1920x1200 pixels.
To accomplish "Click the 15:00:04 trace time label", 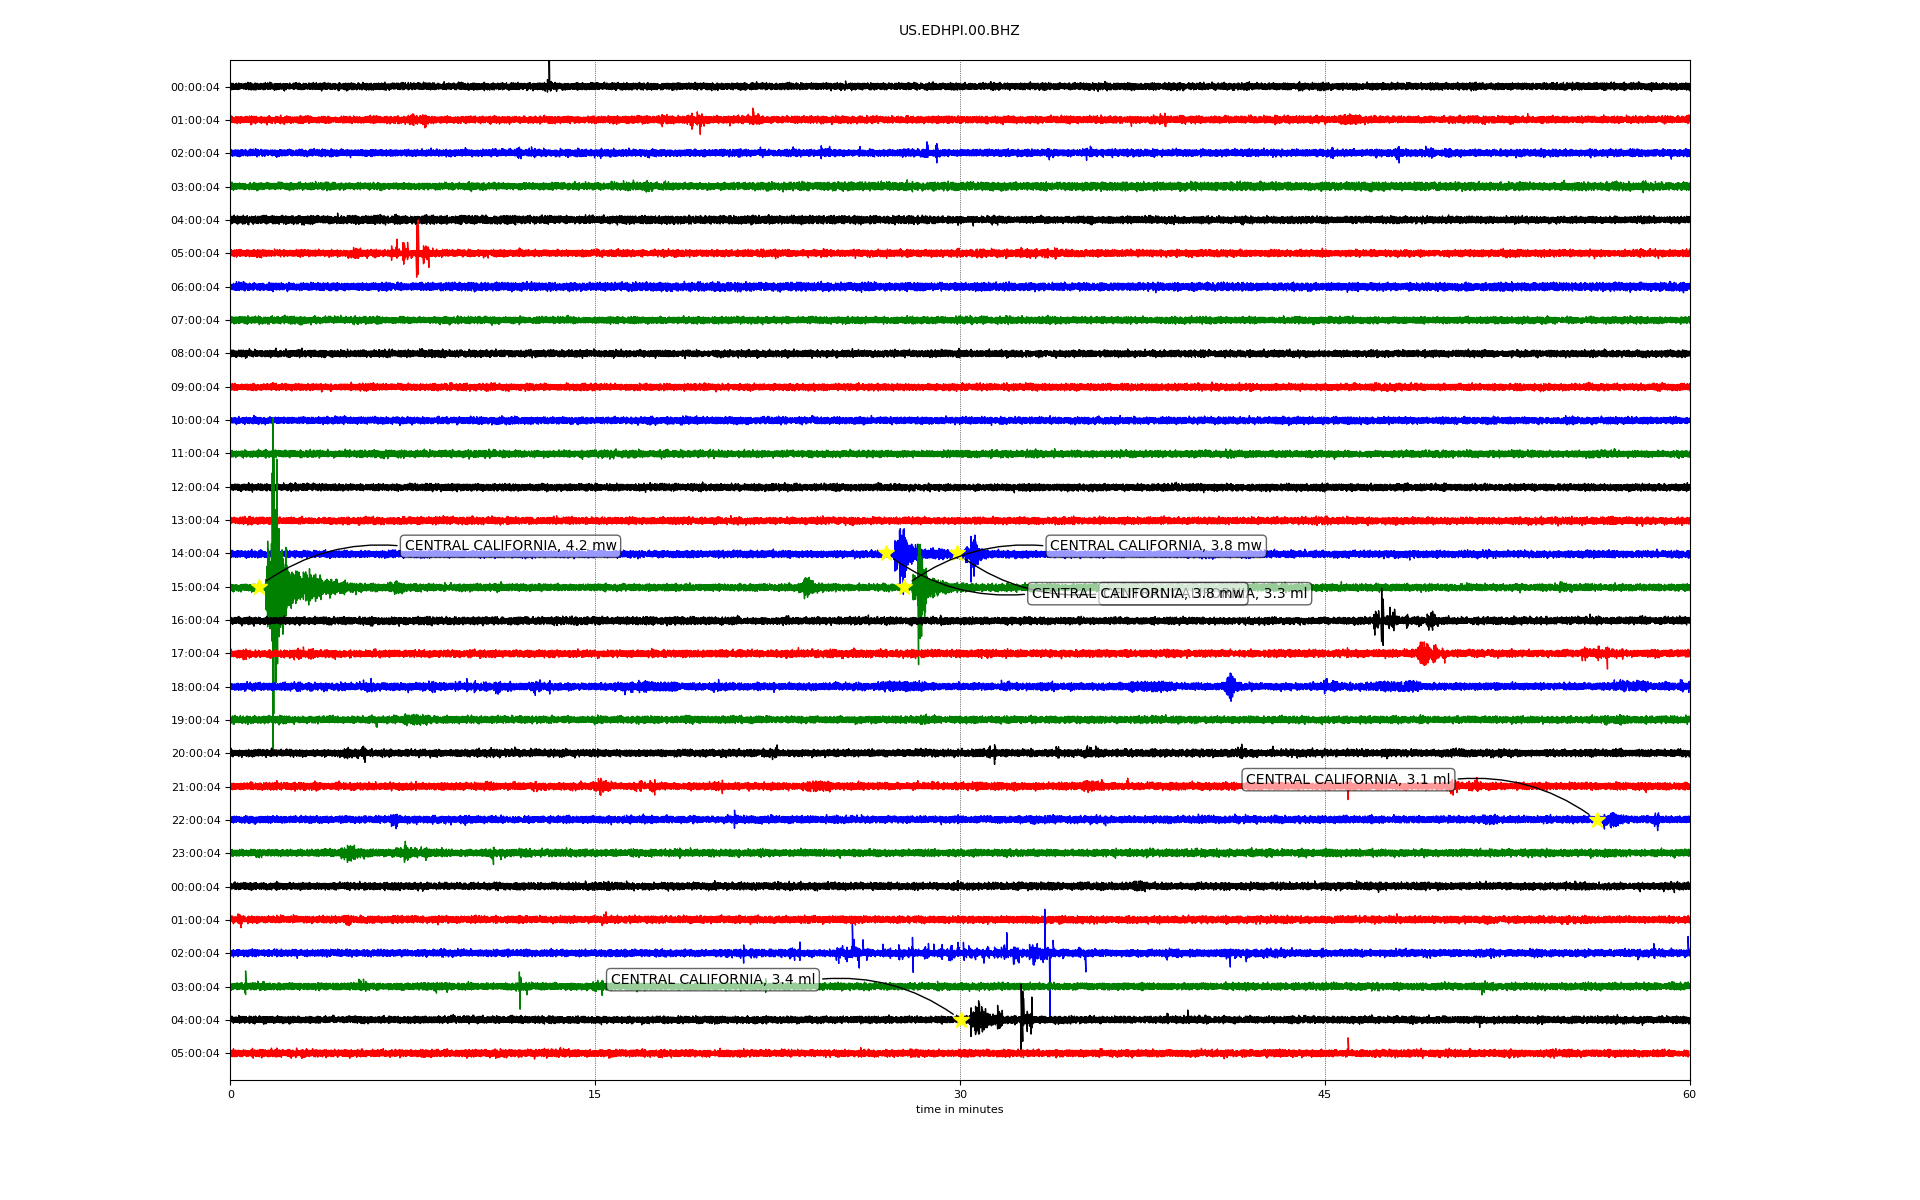I will (195, 587).
